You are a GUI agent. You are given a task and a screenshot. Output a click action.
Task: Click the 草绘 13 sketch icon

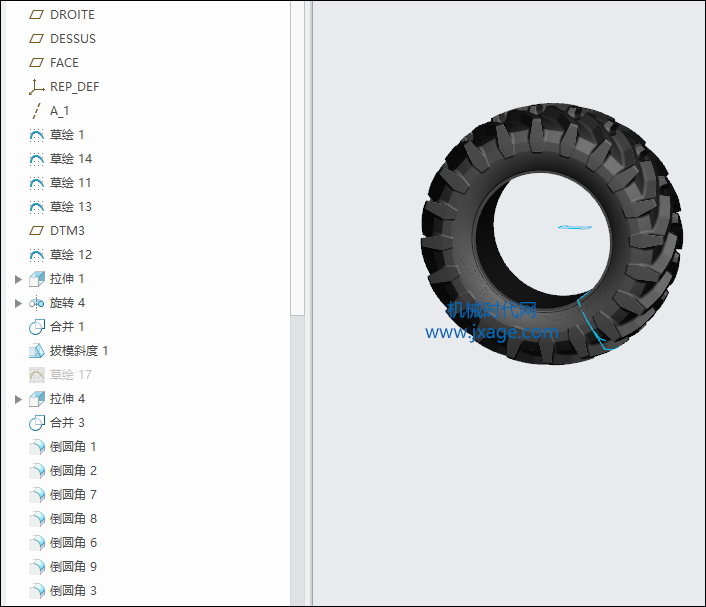(36, 207)
